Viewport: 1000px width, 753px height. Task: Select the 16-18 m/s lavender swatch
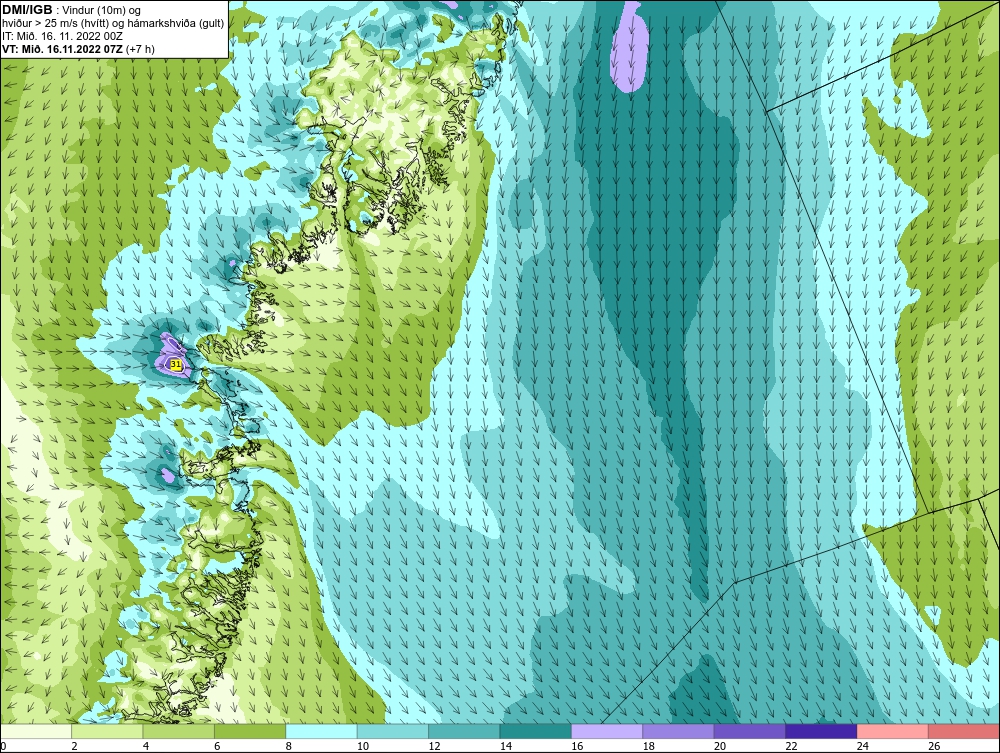(x=607, y=731)
